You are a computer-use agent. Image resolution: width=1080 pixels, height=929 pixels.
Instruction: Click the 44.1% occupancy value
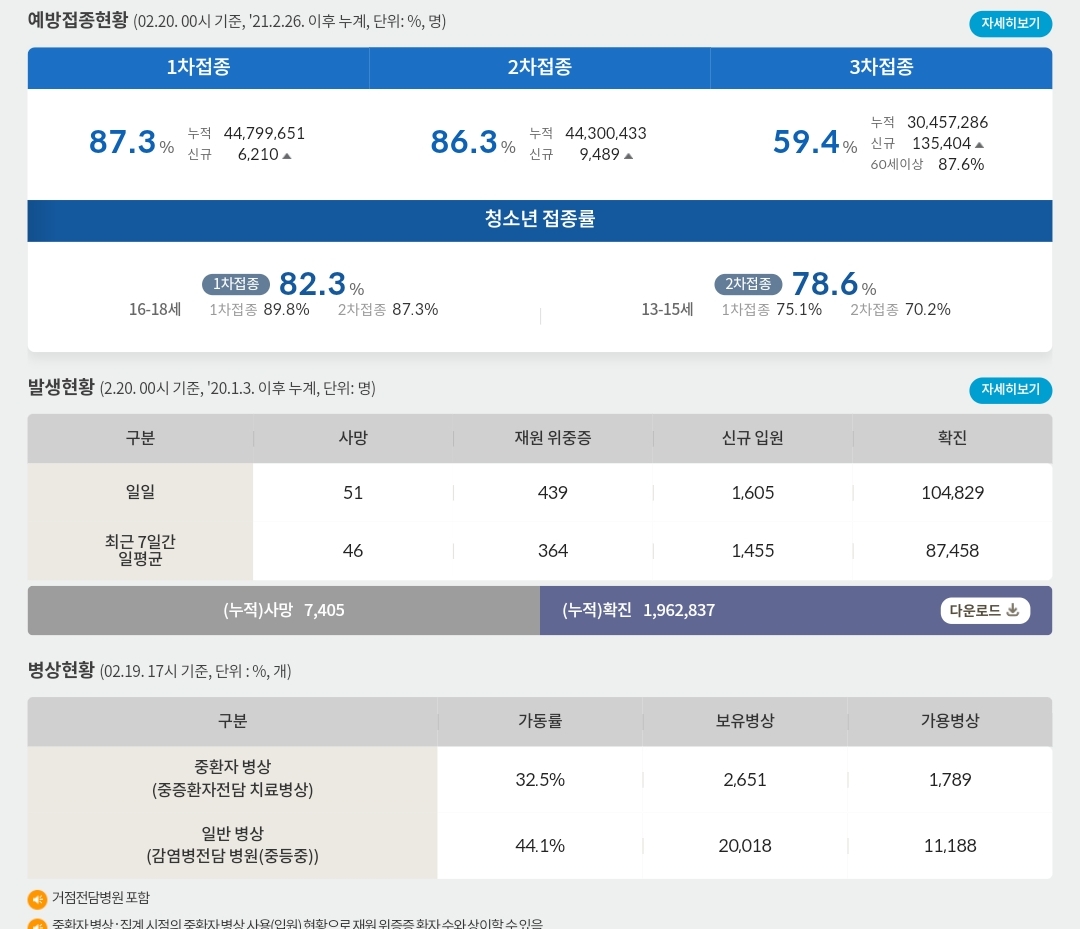coord(540,846)
